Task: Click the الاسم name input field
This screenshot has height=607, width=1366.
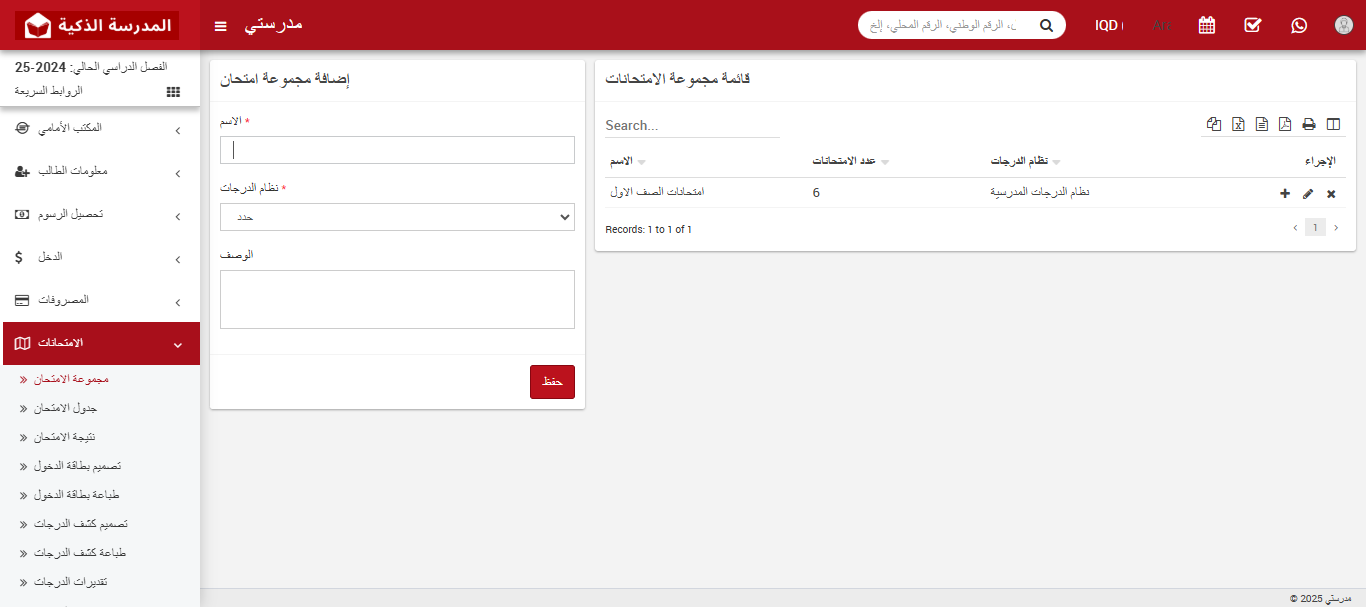Action: coord(397,150)
